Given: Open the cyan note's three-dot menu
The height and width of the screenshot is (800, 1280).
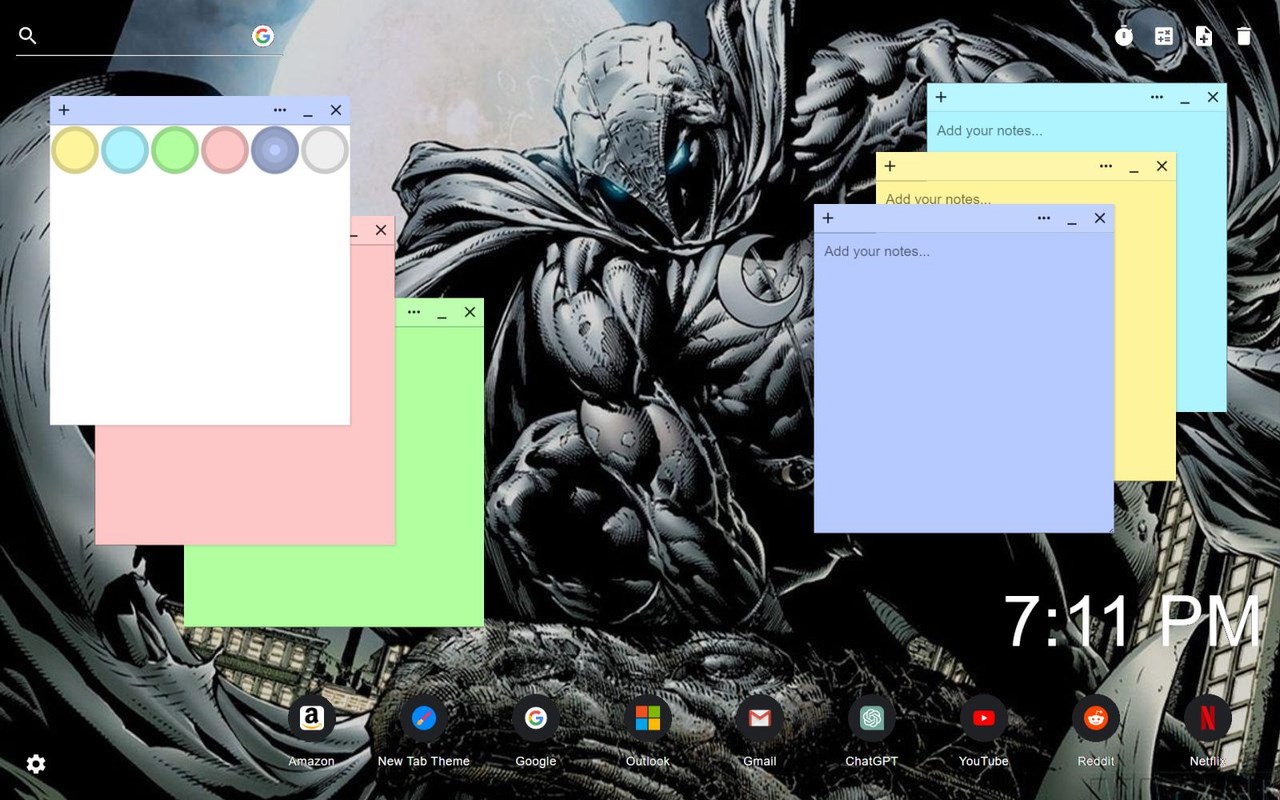Looking at the screenshot, I should [x=1157, y=97].
